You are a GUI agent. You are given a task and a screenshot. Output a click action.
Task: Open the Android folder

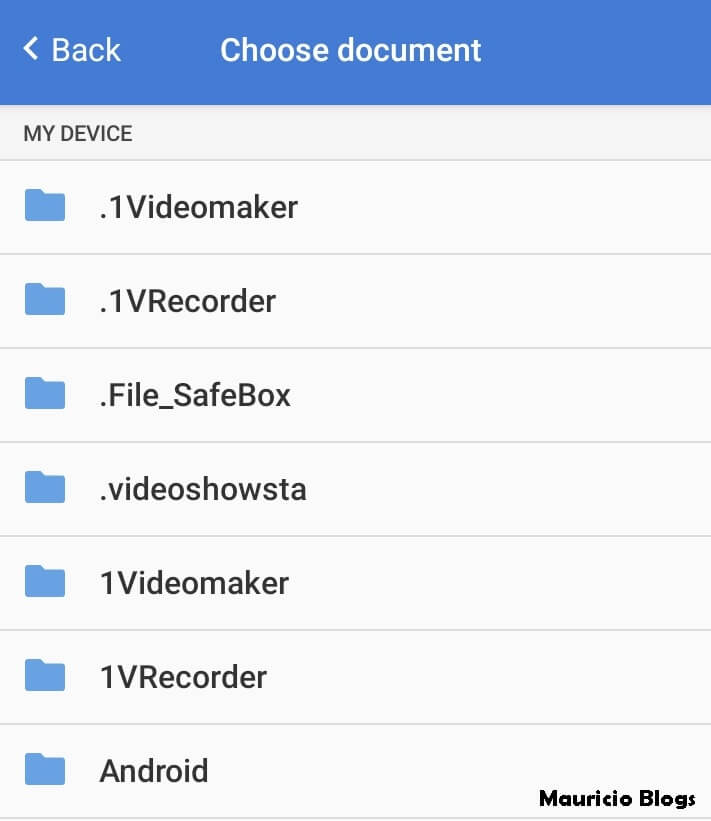pyautogui.click(x=153, y=770)
